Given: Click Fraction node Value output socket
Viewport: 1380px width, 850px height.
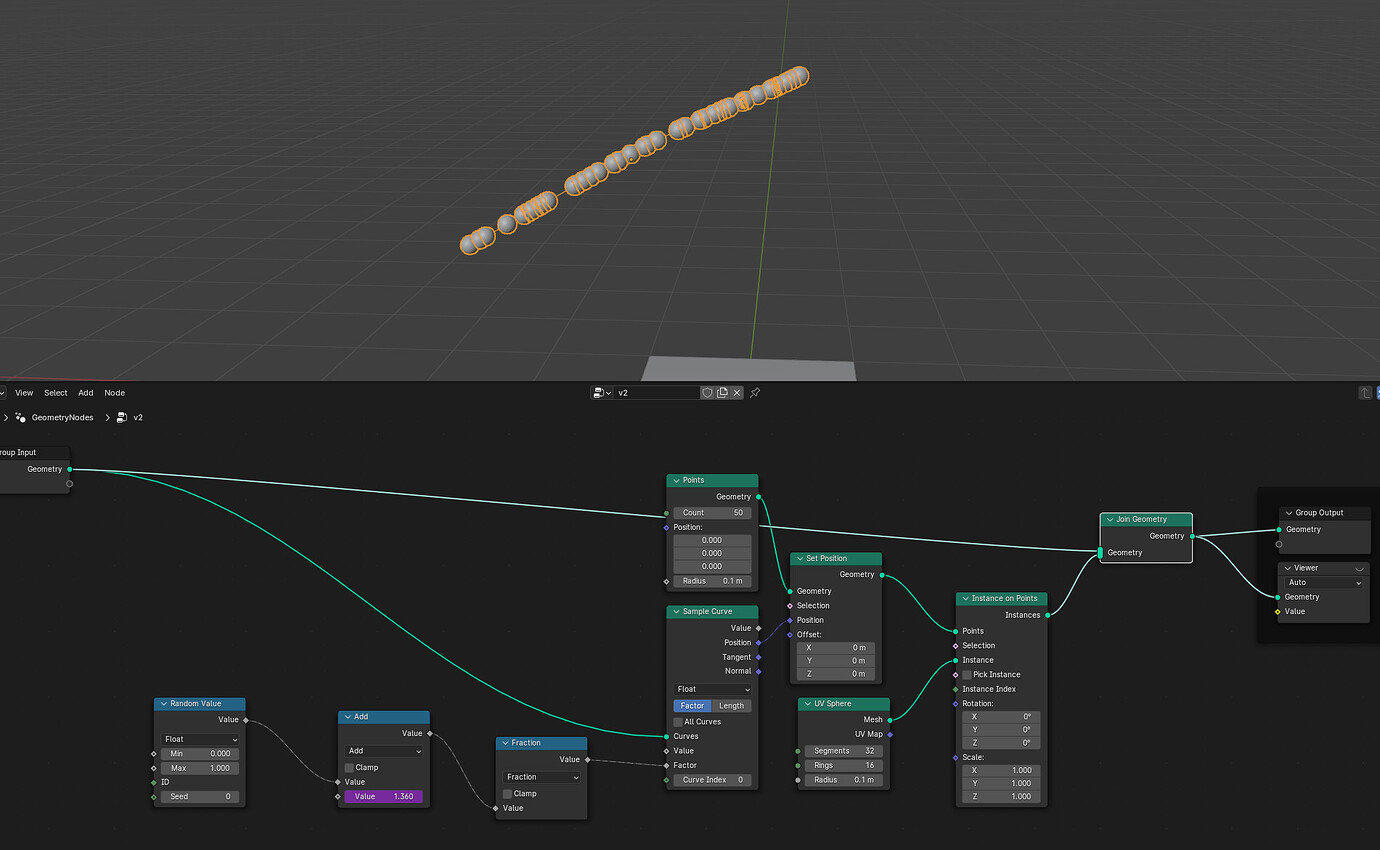Looking at the screenshot, I should point(587,760).
